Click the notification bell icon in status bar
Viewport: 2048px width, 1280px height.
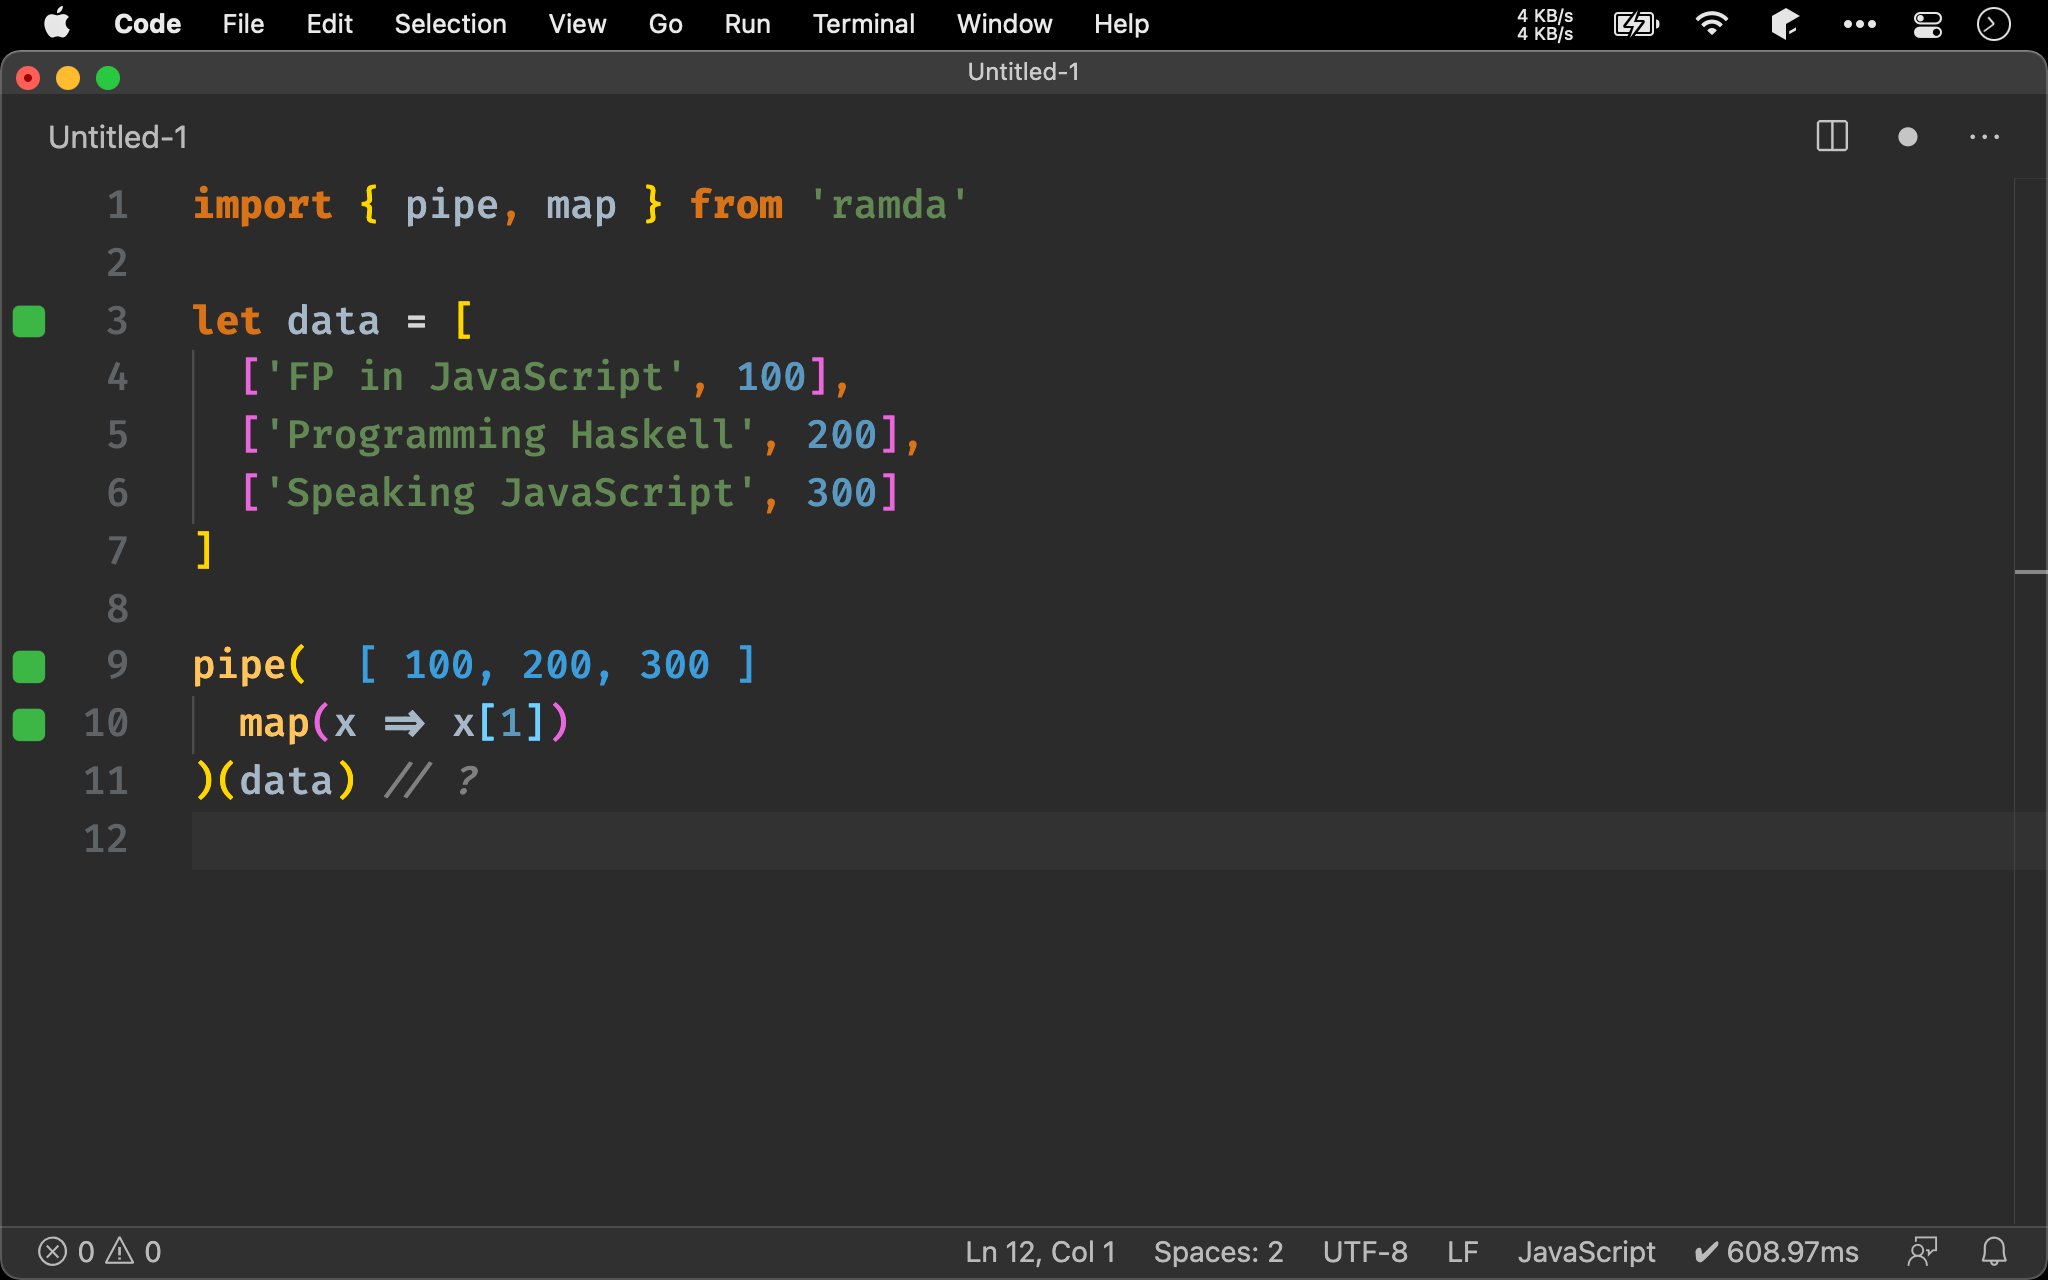[x=1993, y=1251]
